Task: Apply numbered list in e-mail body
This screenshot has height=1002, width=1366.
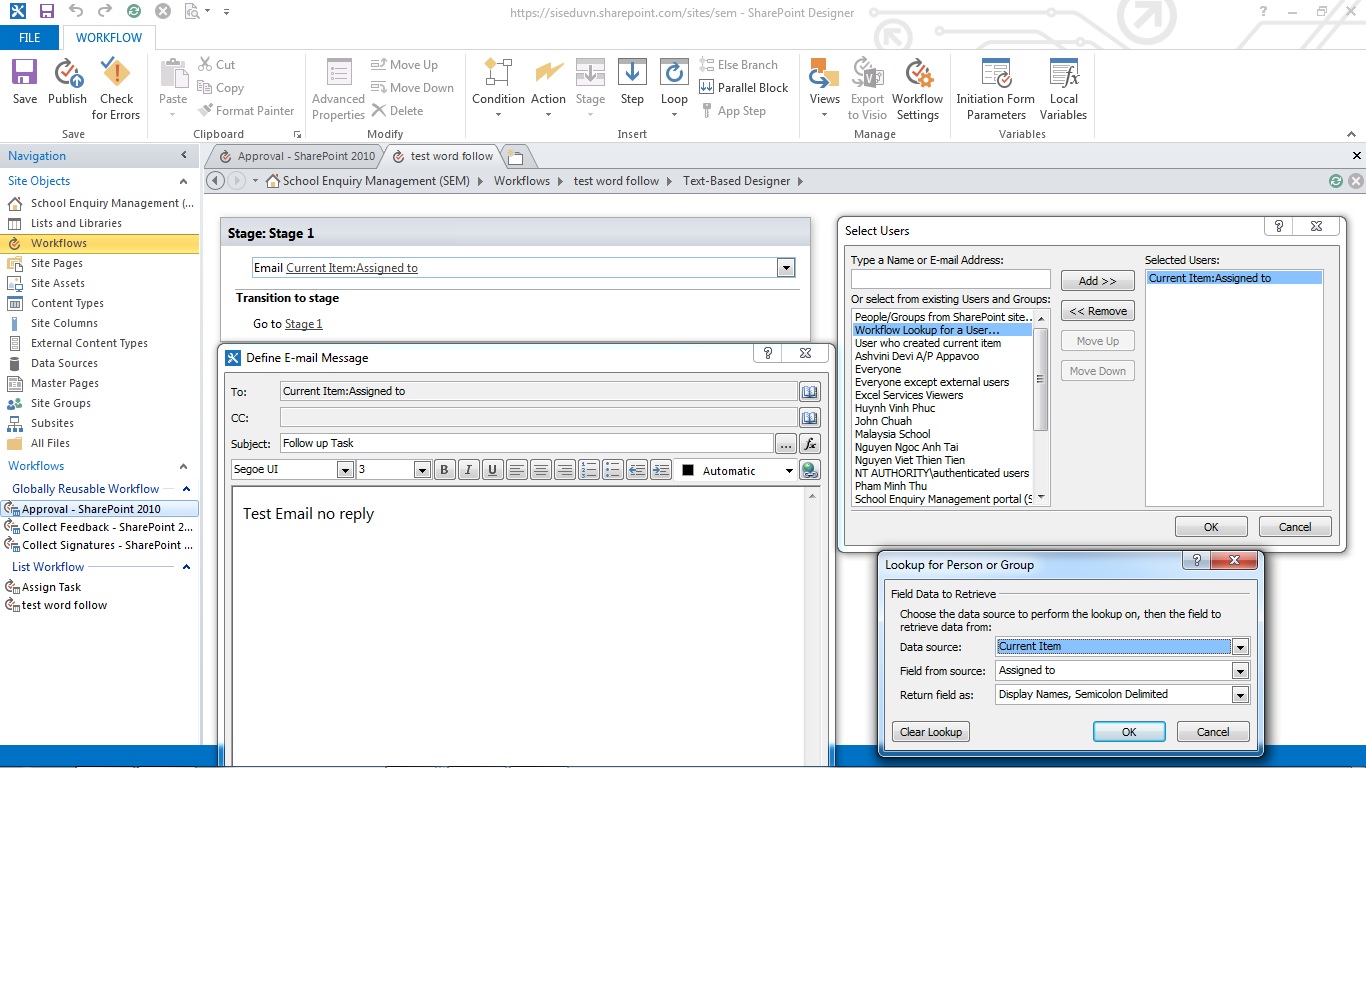Action: [589, 470]
